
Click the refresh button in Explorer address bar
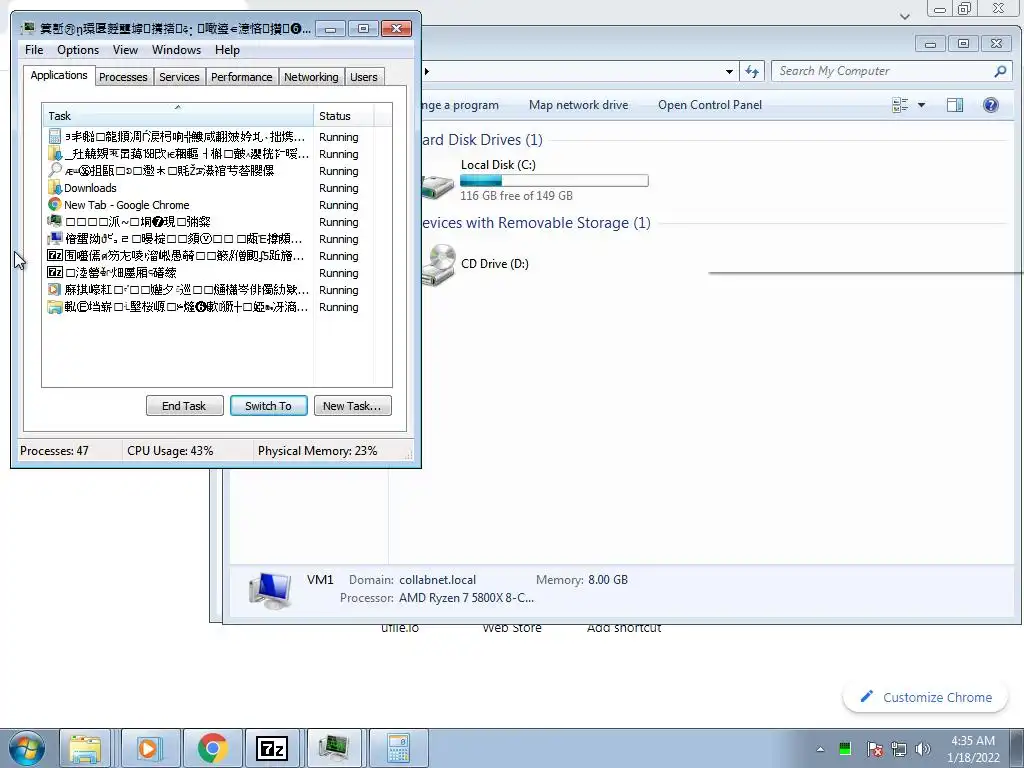pos(752,71)
